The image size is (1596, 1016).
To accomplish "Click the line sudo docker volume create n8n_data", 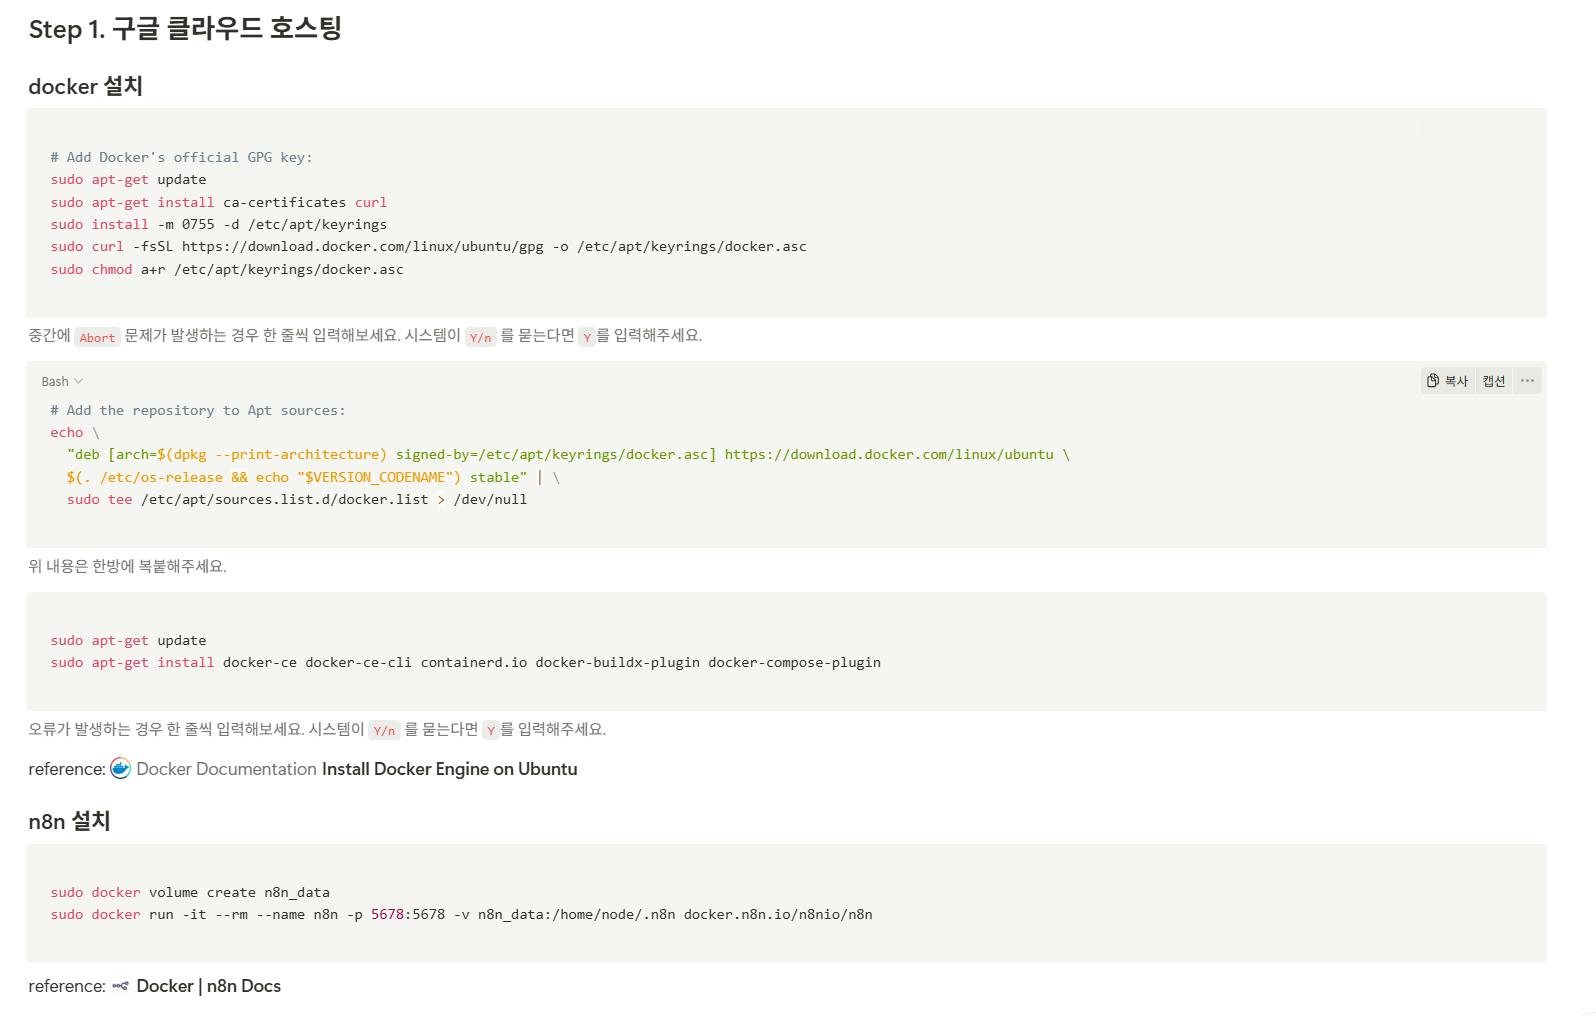I will 190,892.
